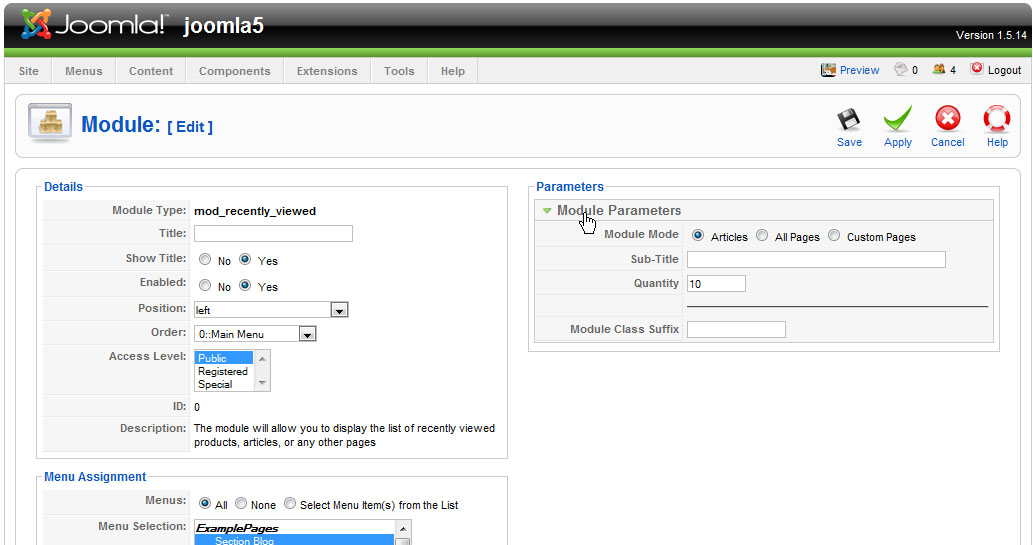Click the logged-in users icon showing 4
1033x545 pixels.
click(939, 69)
